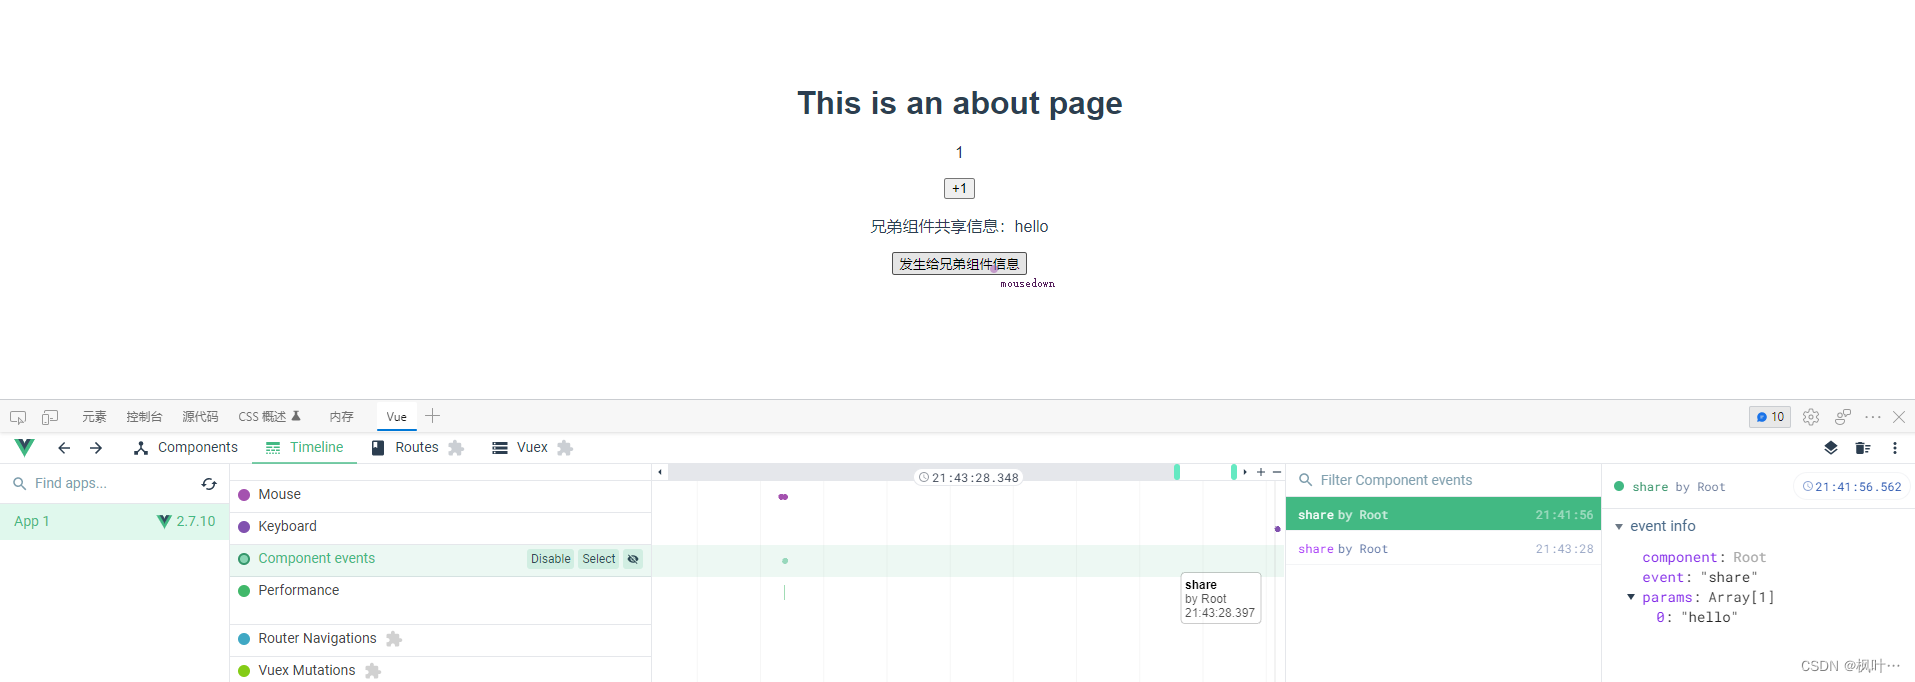Image resolution: width=1915 pixels, height=682 pixels.
Task: Click the purple mouse event marker
Action: (x=783, y=497)
